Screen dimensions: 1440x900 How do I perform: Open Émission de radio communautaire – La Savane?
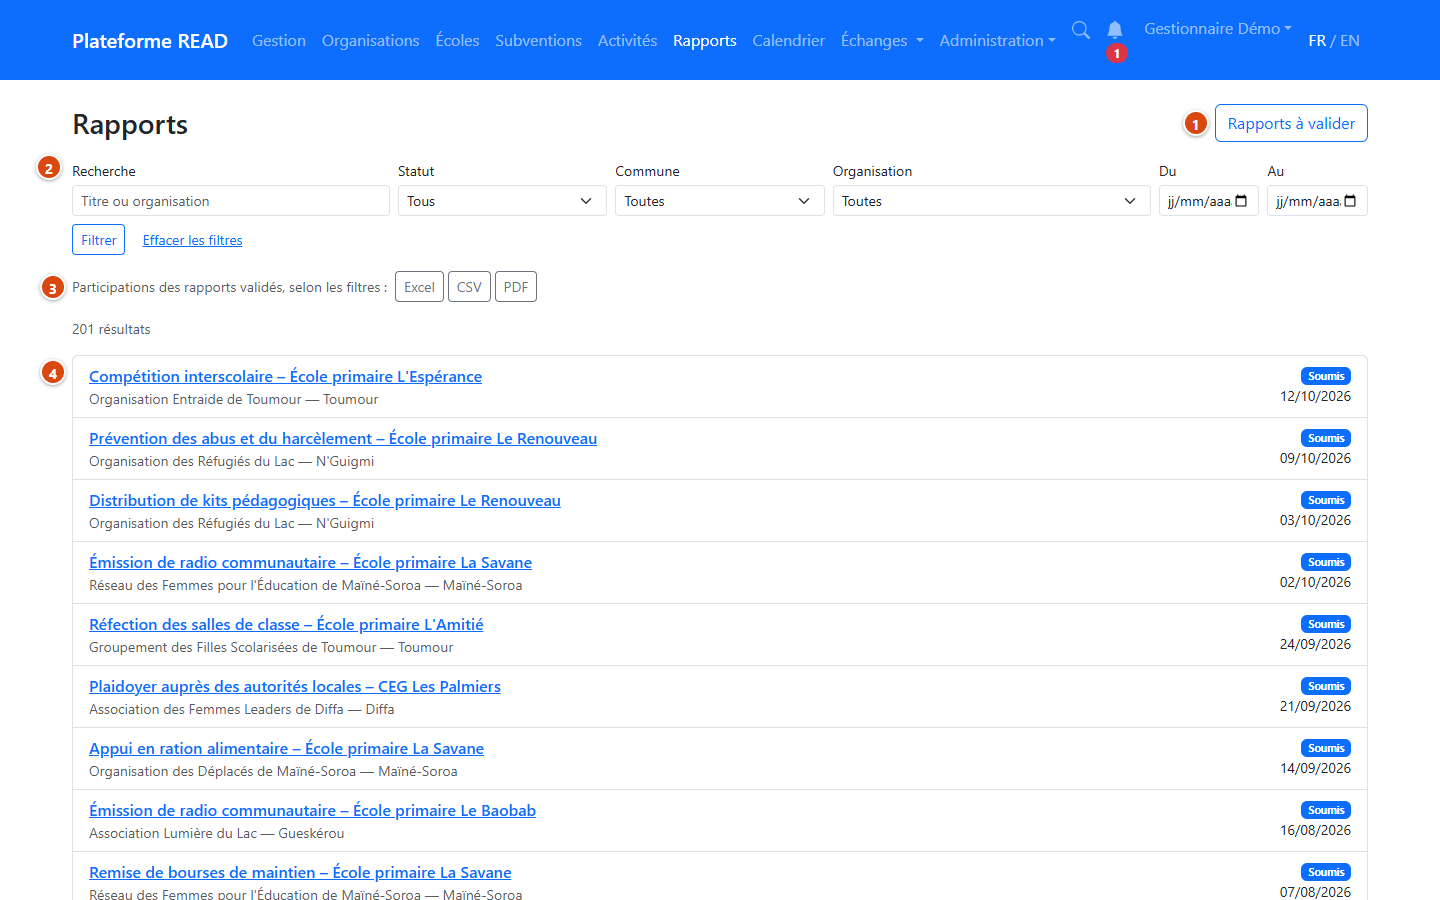310,562
